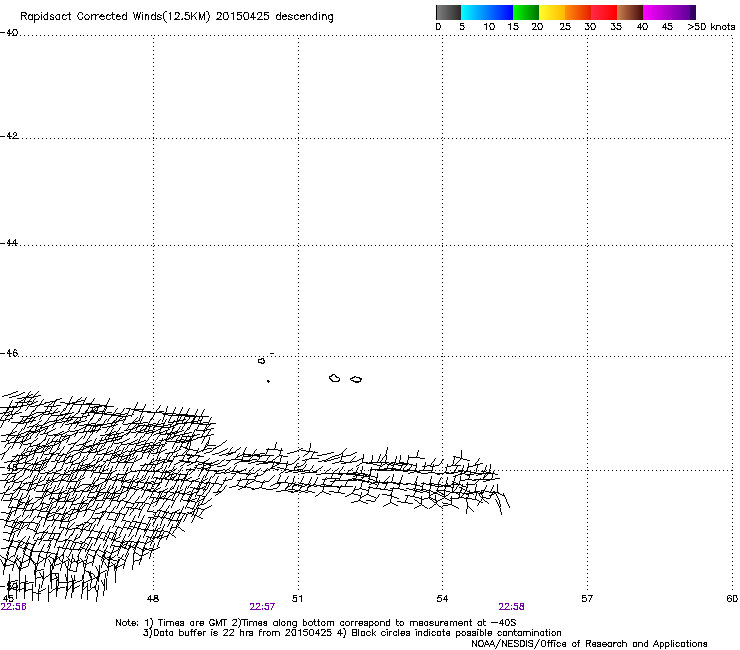Click the '54' longitude axis label
The image size is (740, 650).
coord(442,599)
